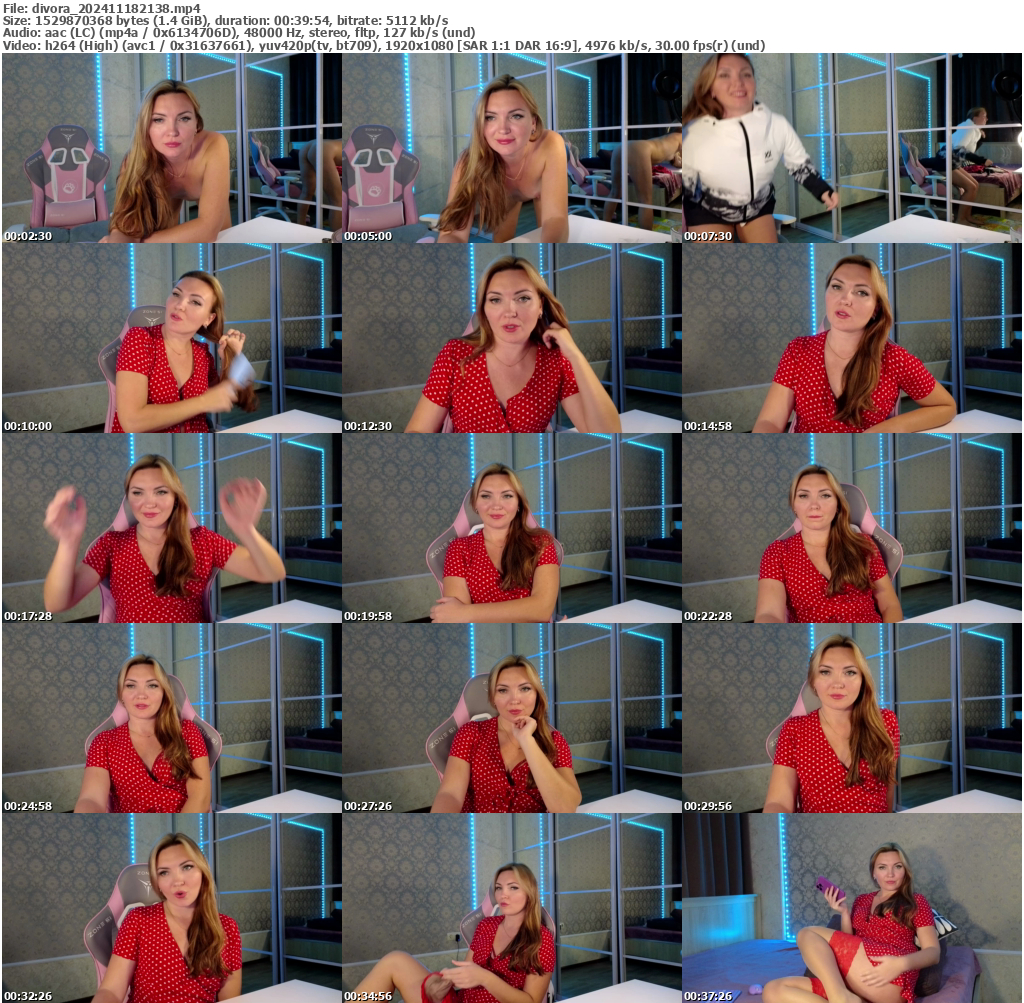Click the 00:12:30 preview frame

(511, 338)
